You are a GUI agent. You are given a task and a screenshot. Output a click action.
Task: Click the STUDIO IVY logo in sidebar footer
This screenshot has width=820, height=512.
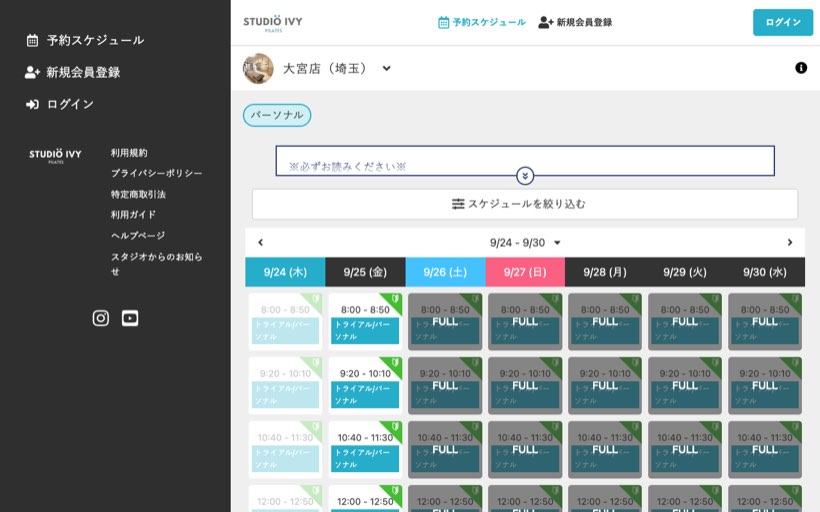click(x=55, y=155)
